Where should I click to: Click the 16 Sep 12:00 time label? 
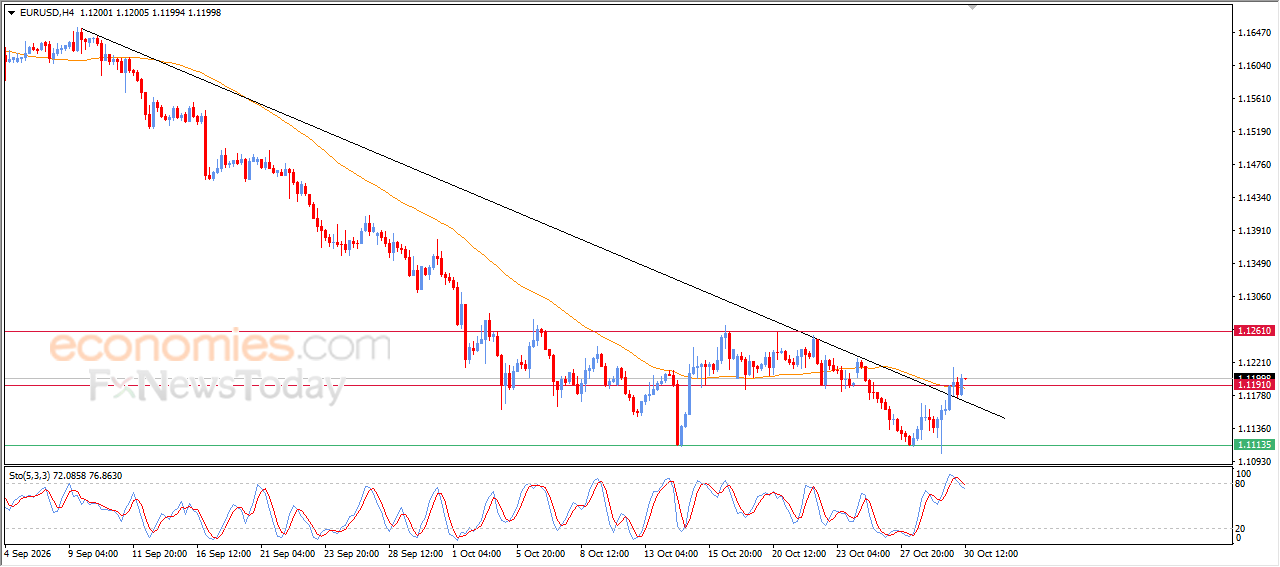tap(222, 552)
